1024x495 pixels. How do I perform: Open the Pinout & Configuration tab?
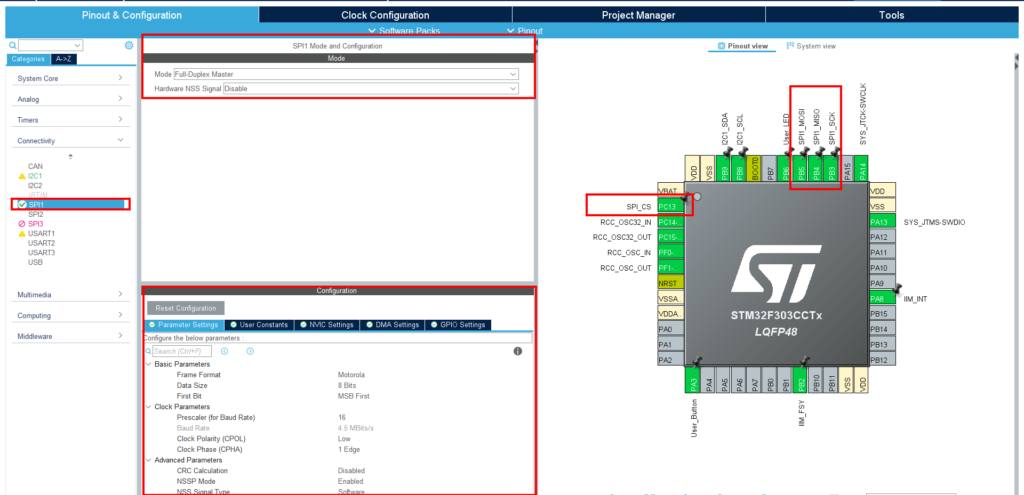[x=132, y=15]
